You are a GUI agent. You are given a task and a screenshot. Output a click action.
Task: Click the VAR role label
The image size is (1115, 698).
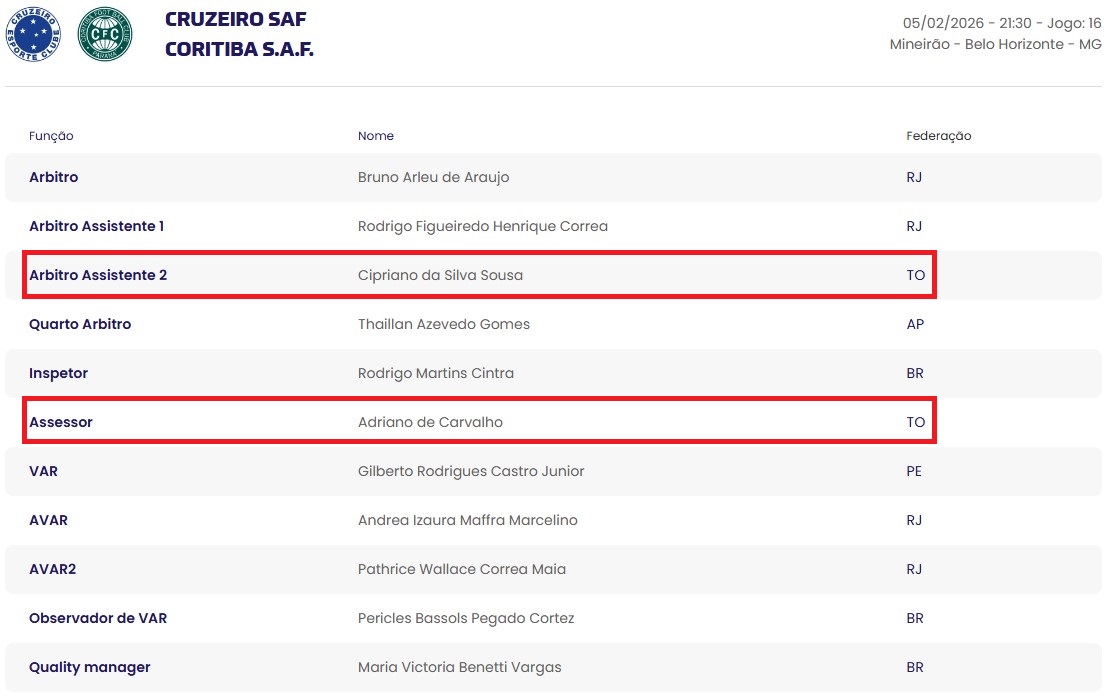(43, 471)
